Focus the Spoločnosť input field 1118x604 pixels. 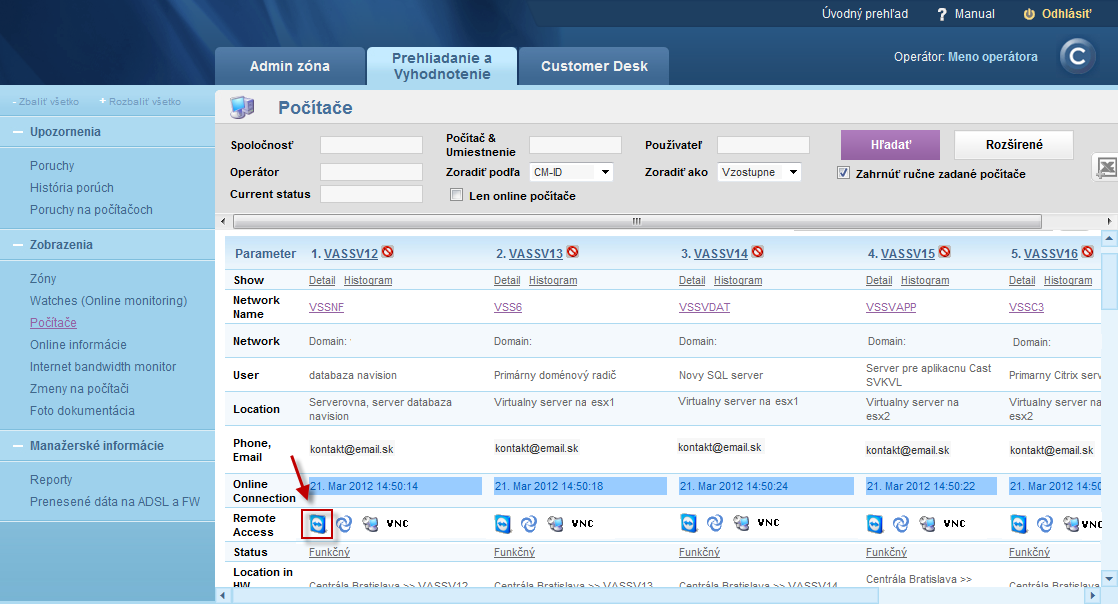coord(371,145)
